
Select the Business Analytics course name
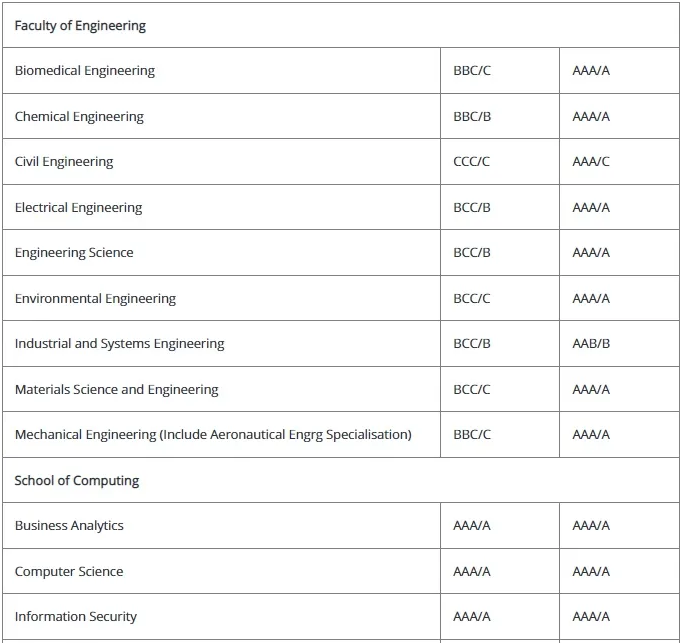pos(69,526)
